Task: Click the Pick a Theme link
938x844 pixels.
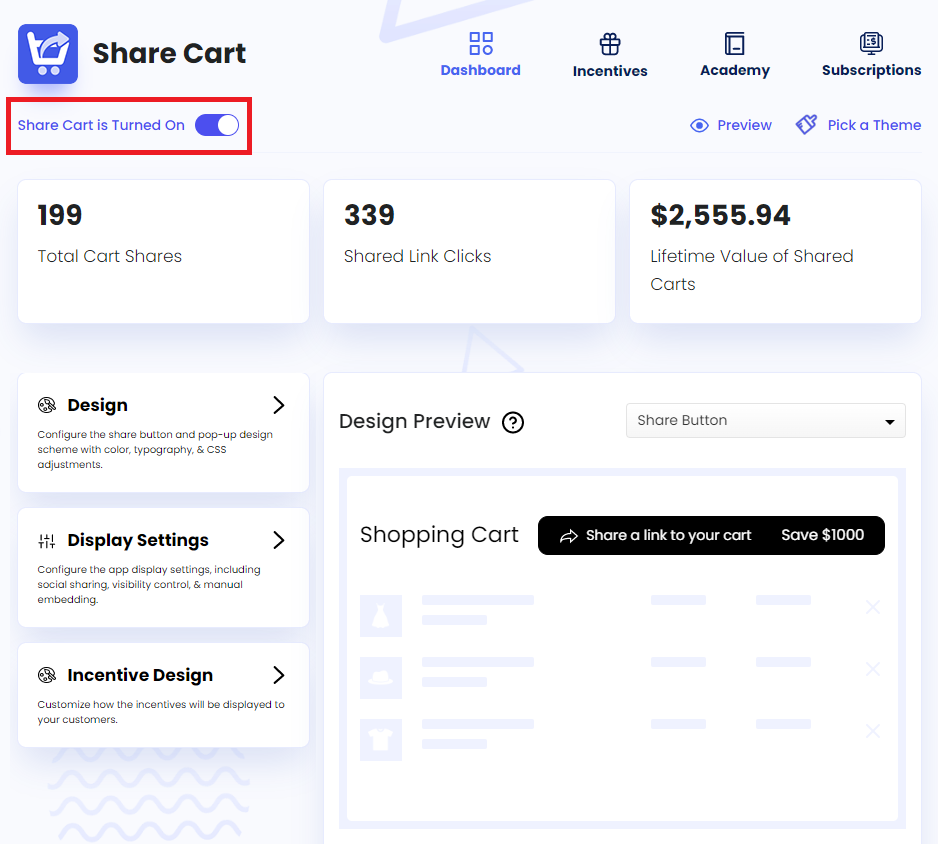Action: tap(874, 125)
